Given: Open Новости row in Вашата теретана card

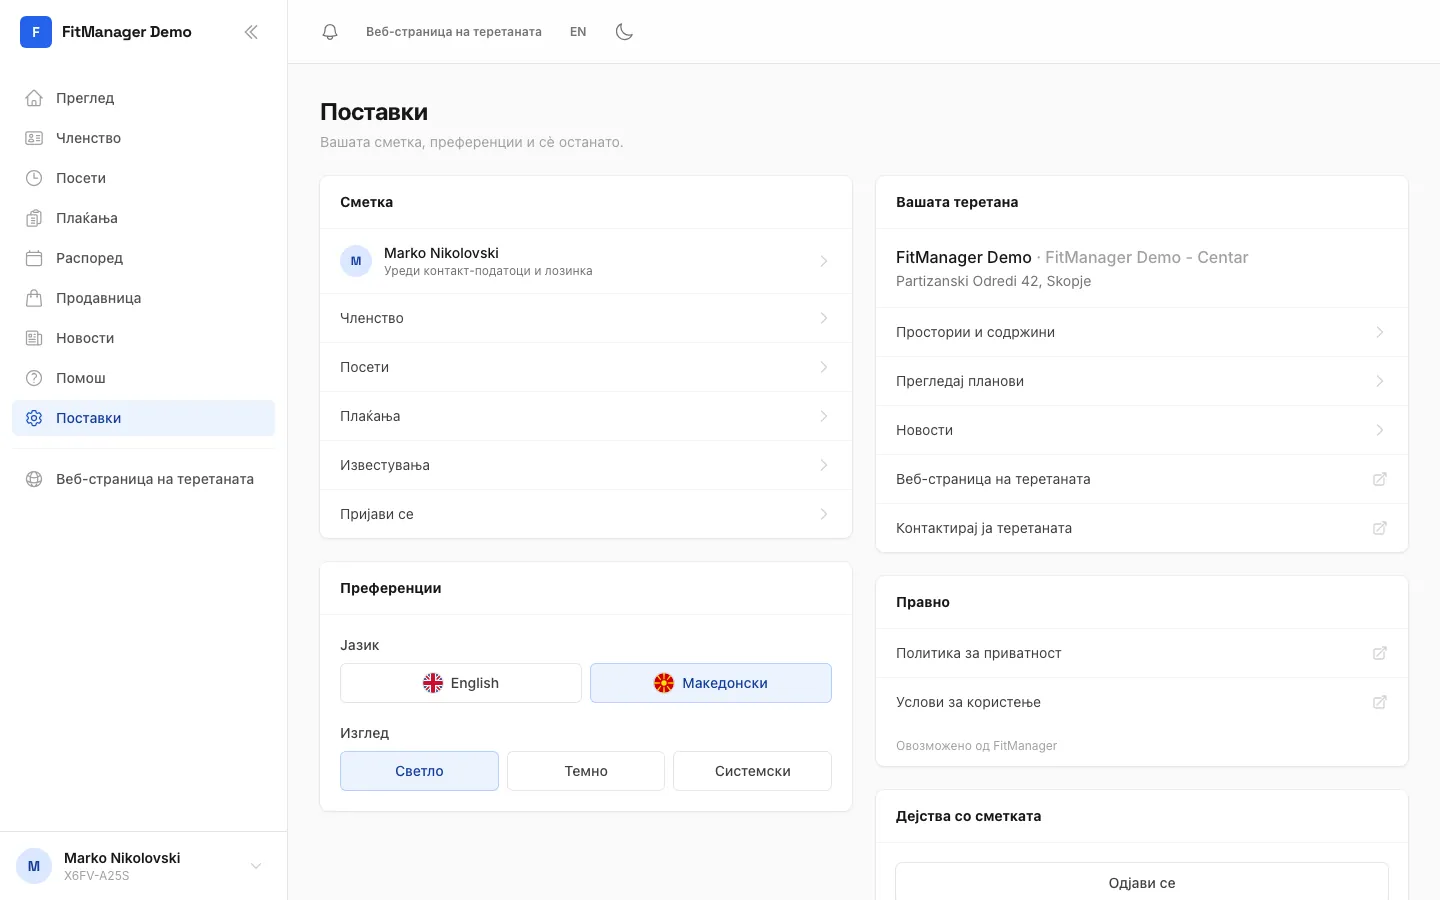Looking at the screenshot, I should tap(1142, 430).
